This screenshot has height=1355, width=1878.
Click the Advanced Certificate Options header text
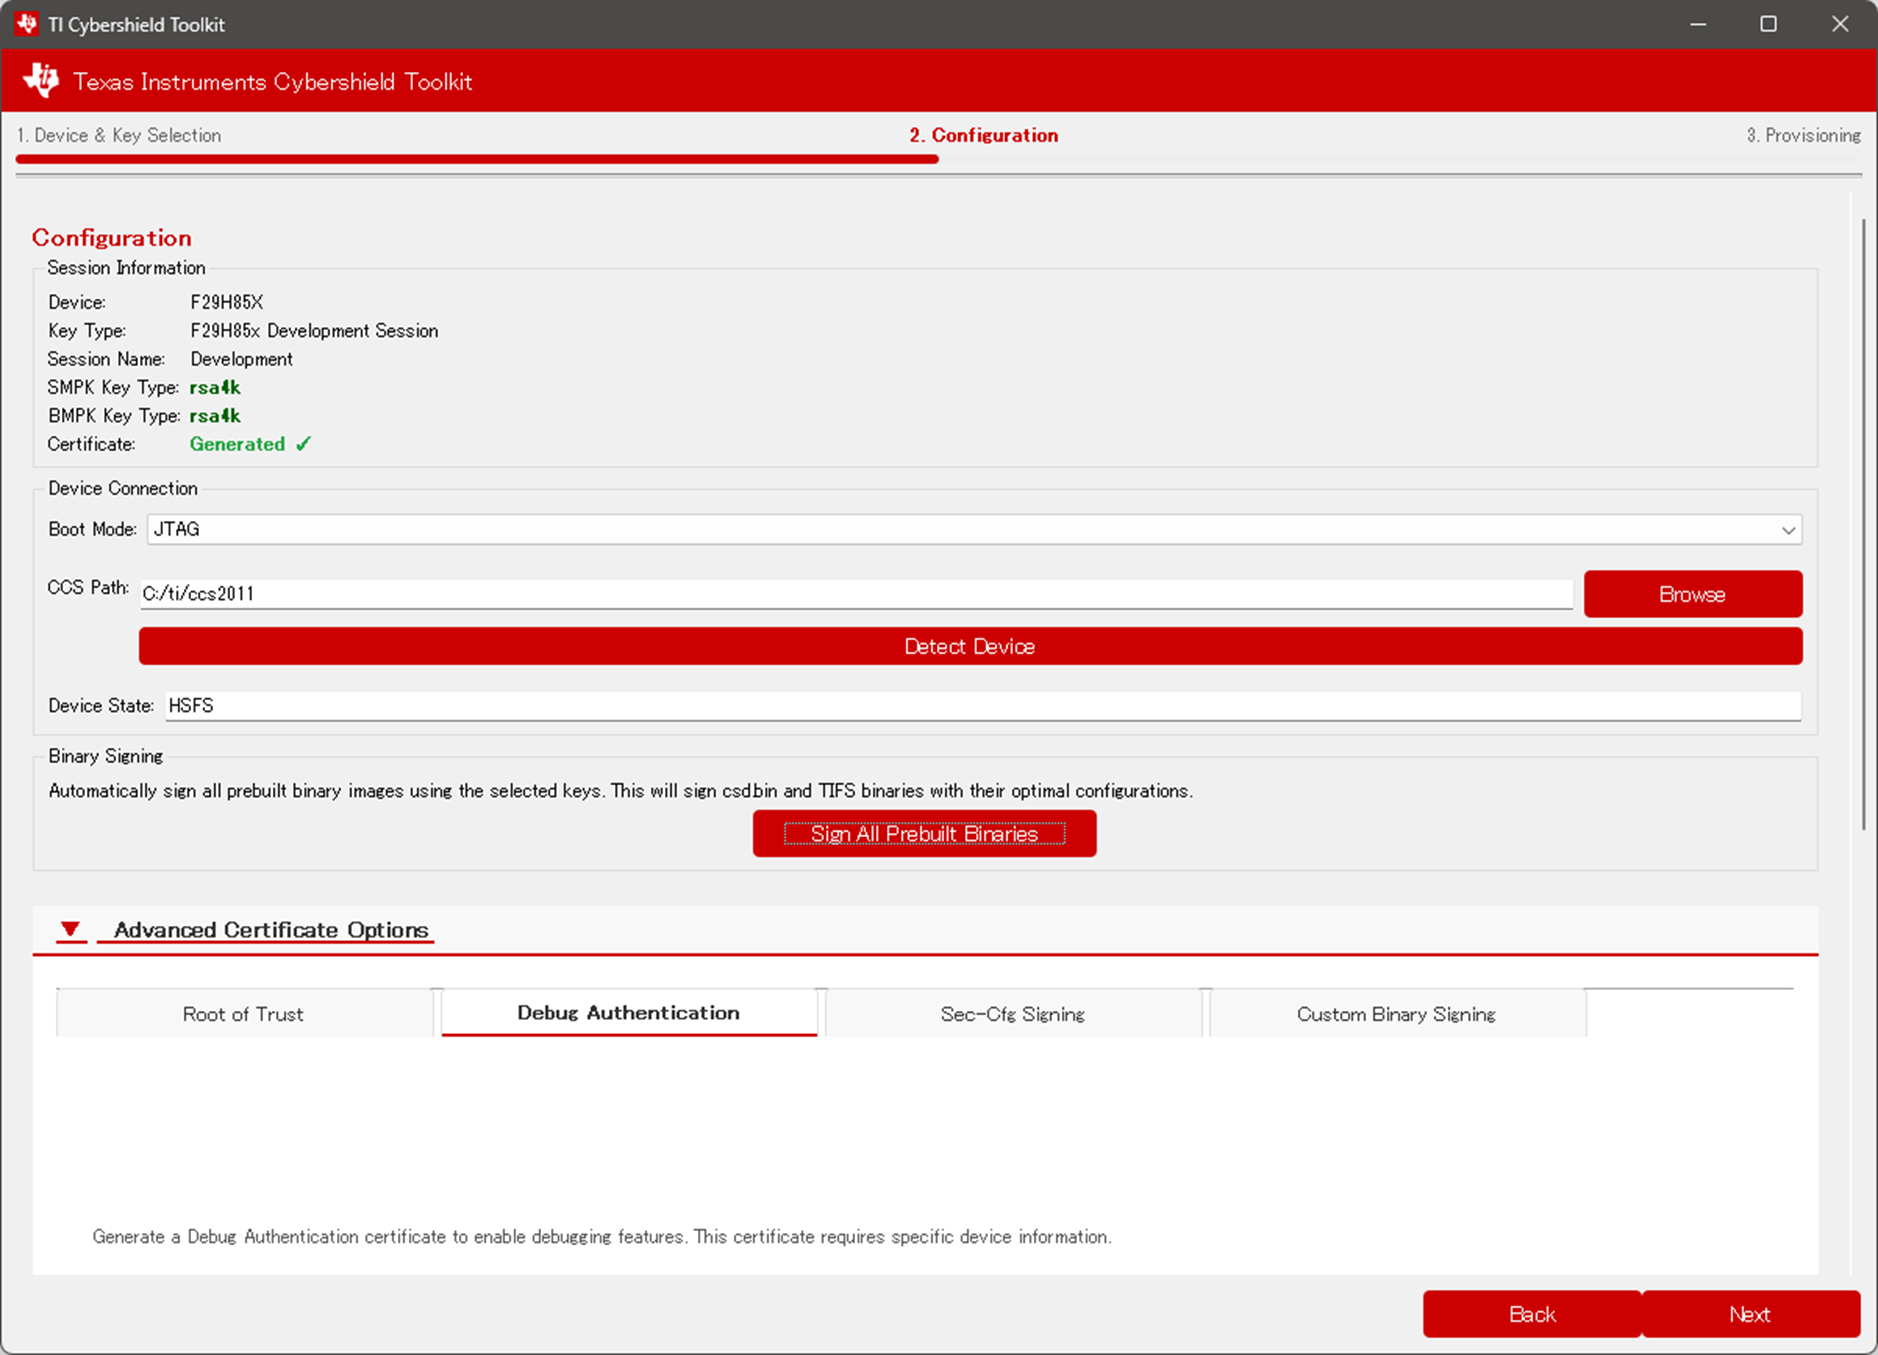[271, 930]
